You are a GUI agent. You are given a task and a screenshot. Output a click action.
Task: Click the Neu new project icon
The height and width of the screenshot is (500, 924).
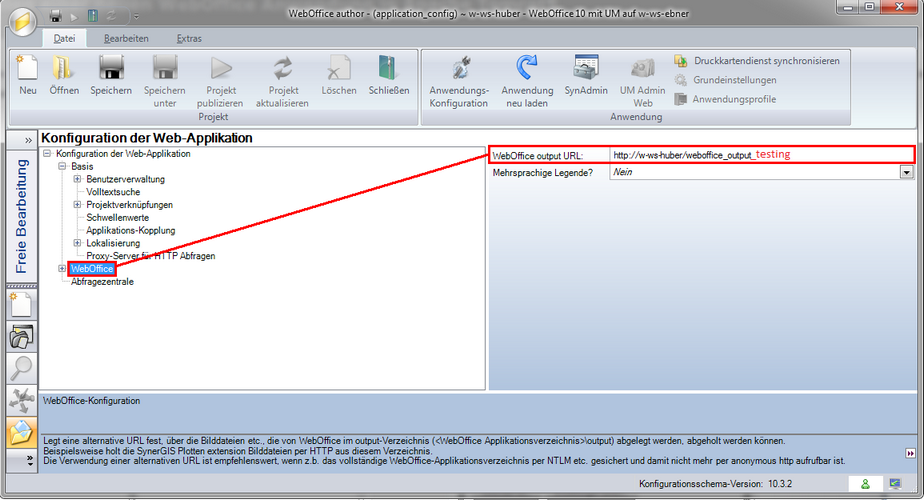(27, 68)
